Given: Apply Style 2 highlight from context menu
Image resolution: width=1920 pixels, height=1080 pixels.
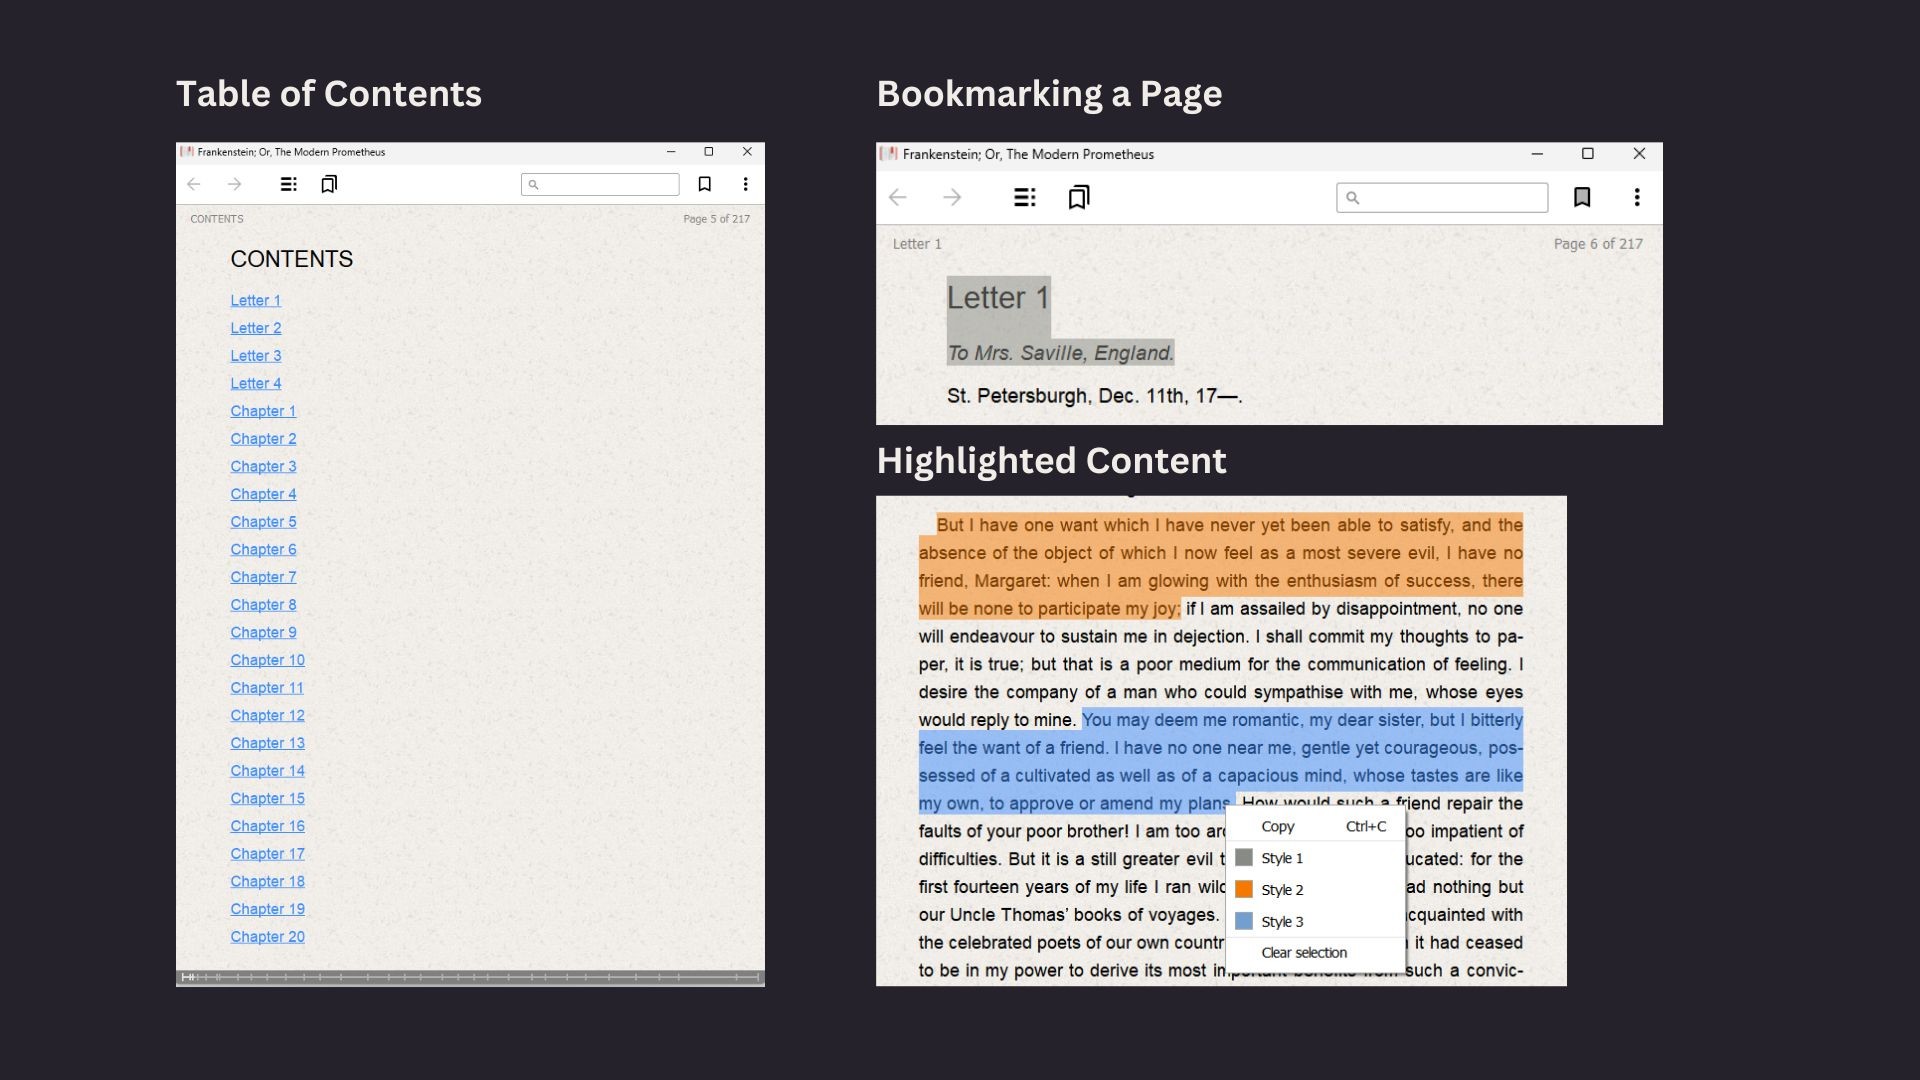Looking at the screenshot, I should coord(1315,890).
